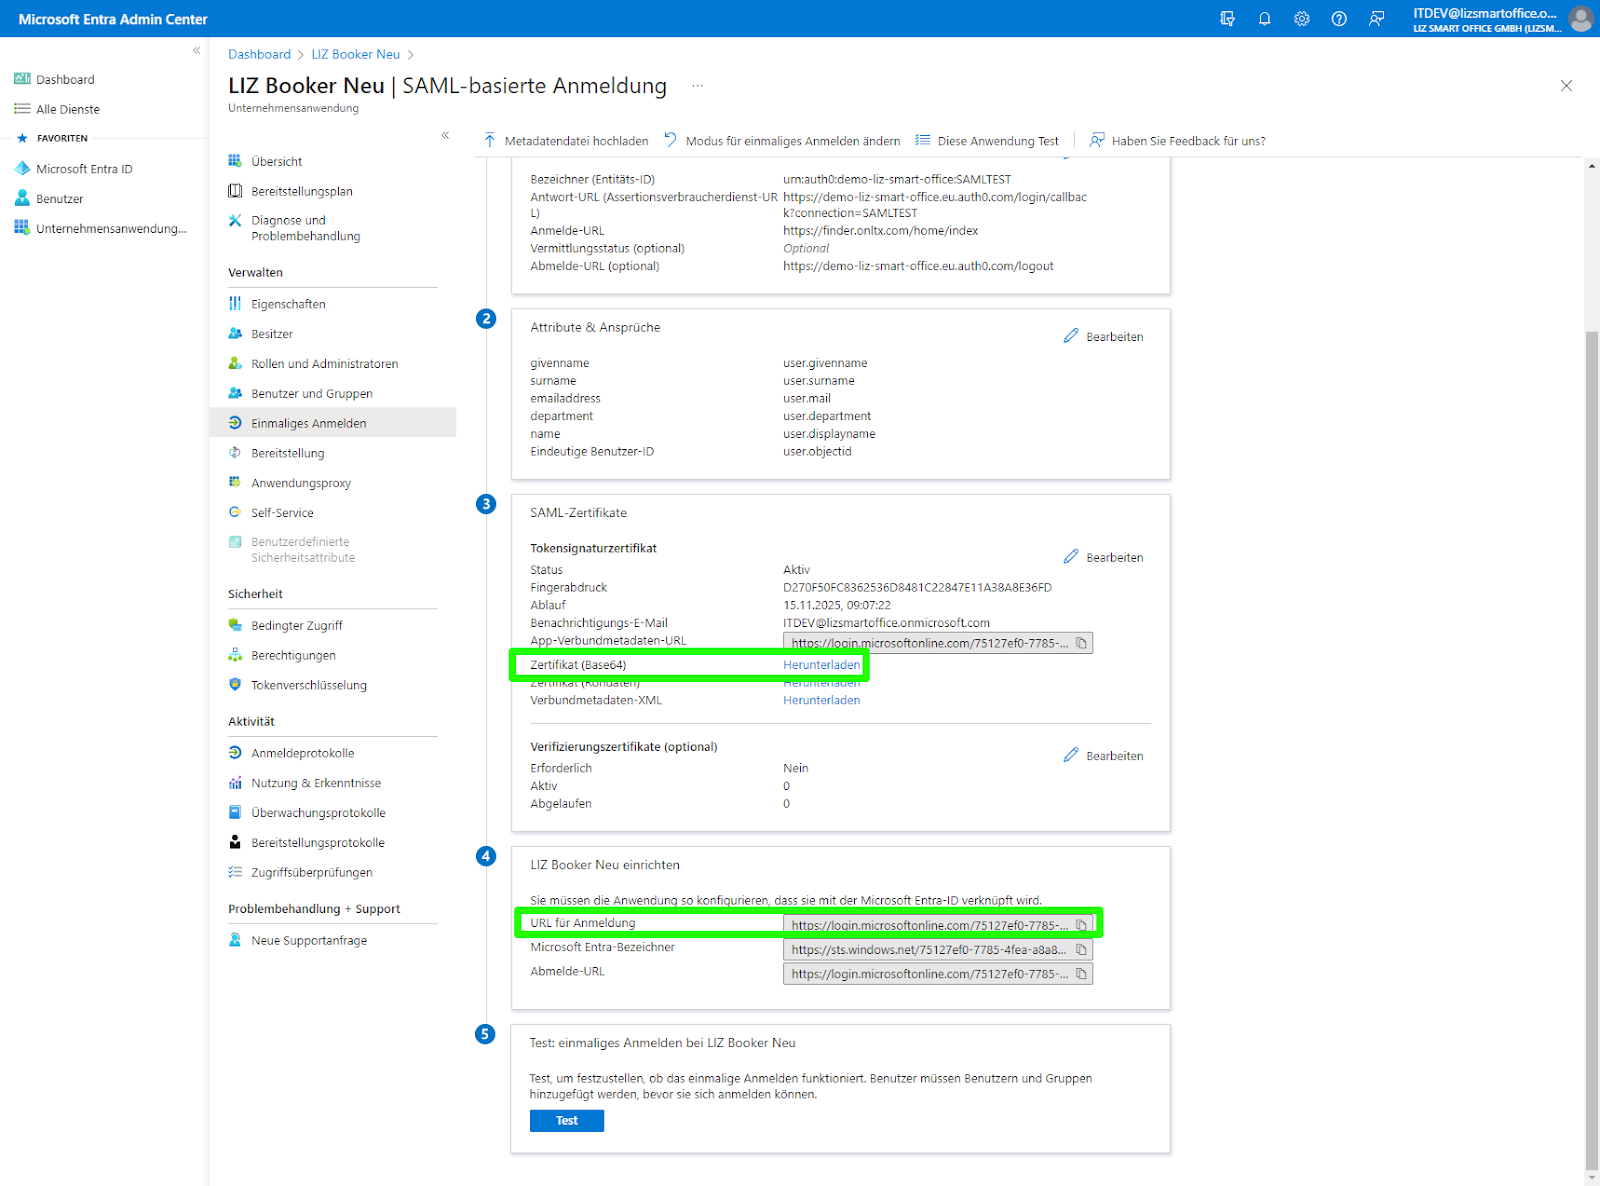Open the user account avatar

coord(1581,19)
